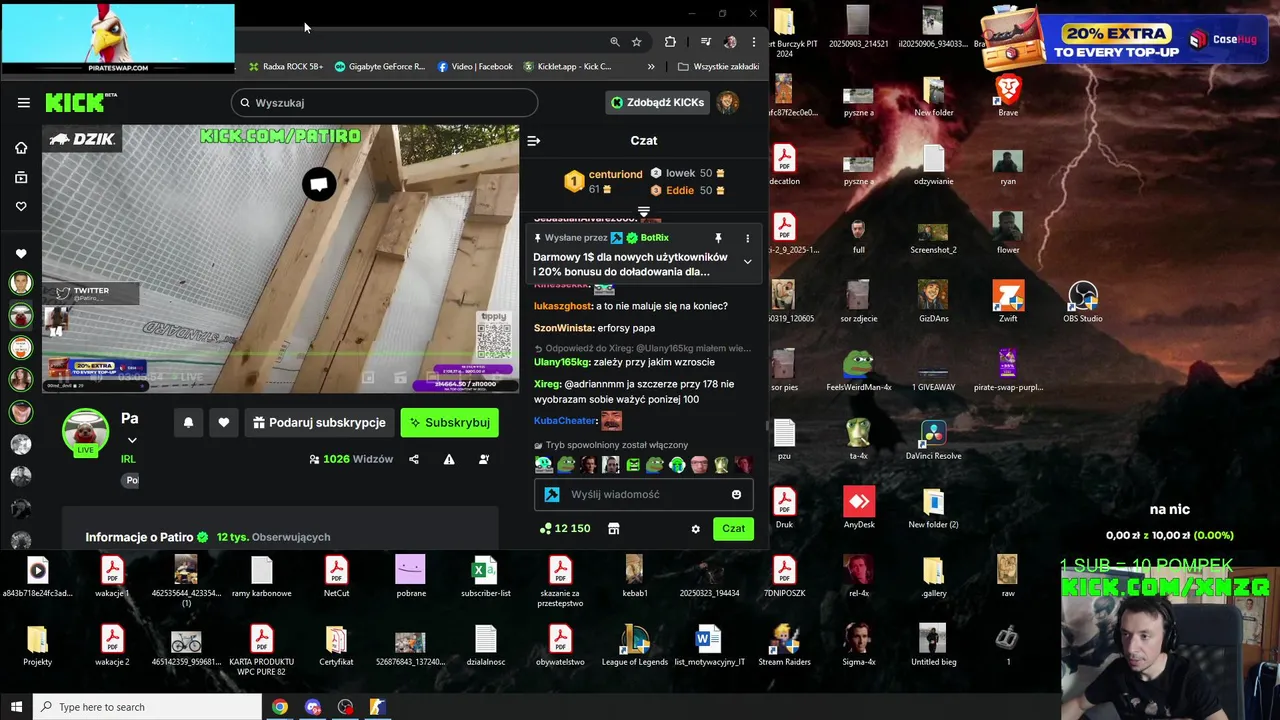
Task: Click Podaruj subskrypcje gift button
Action: (x=318, y=423)
